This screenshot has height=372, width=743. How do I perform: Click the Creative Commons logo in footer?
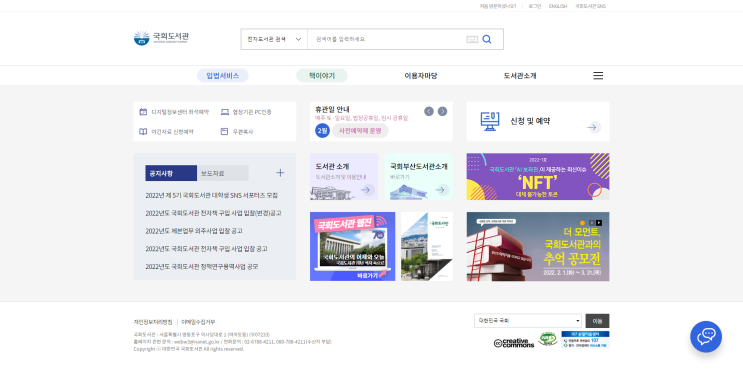[514, 343]
